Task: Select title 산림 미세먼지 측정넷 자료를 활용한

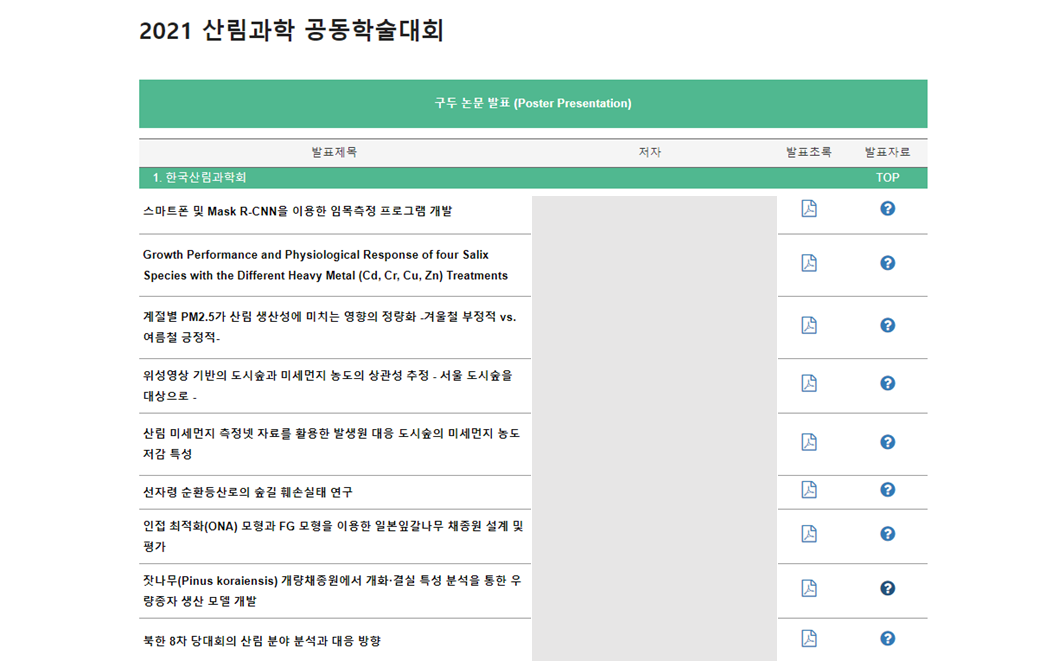Action: (332, 443)
